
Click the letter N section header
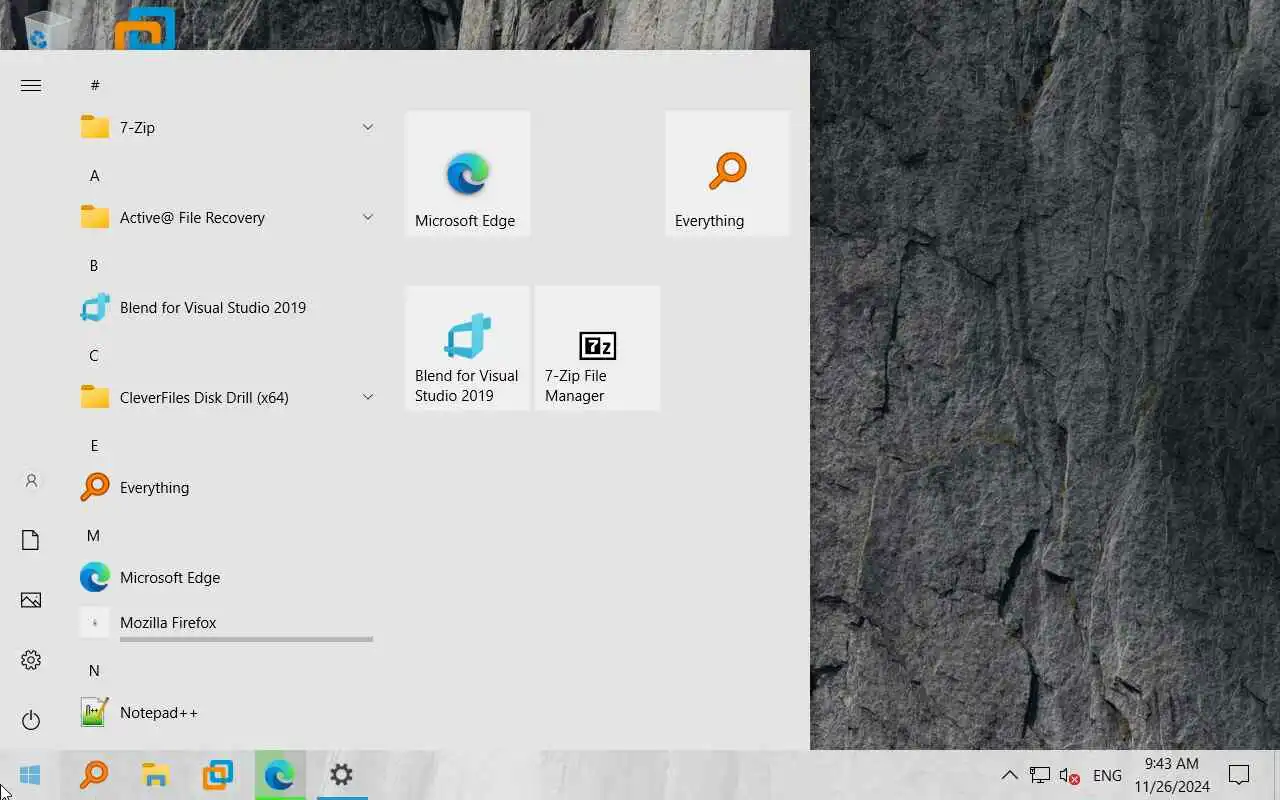[94, 671]
